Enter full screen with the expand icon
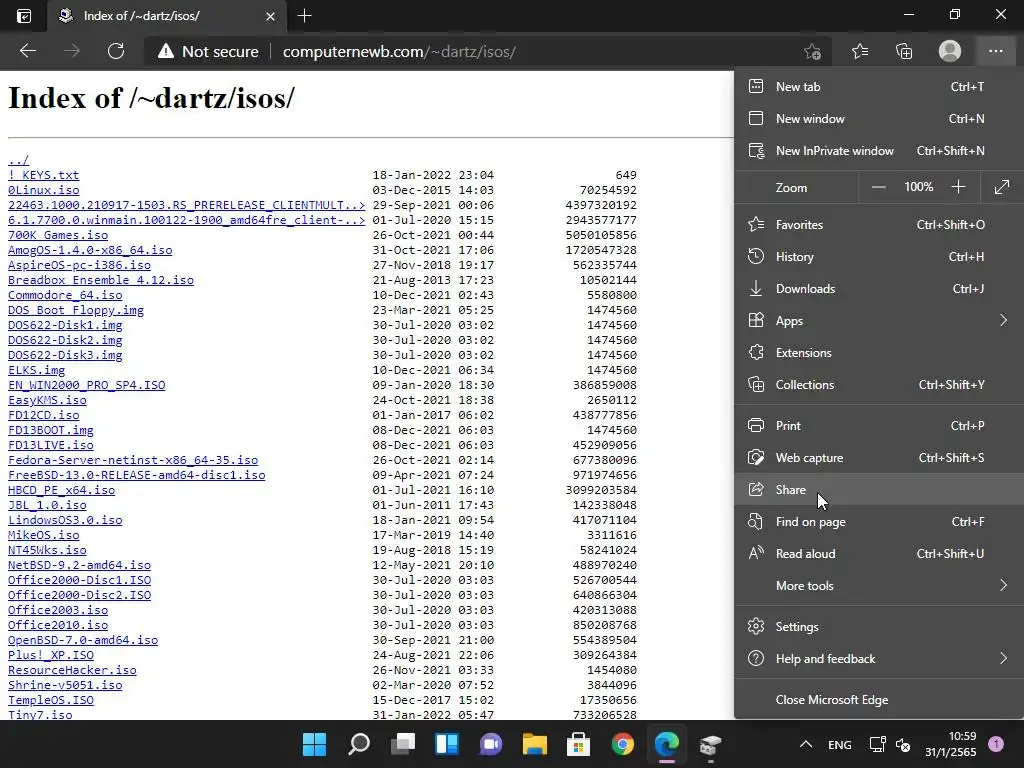The width and height of the screenshot is (1024, 768). (x=1002, y=187)
